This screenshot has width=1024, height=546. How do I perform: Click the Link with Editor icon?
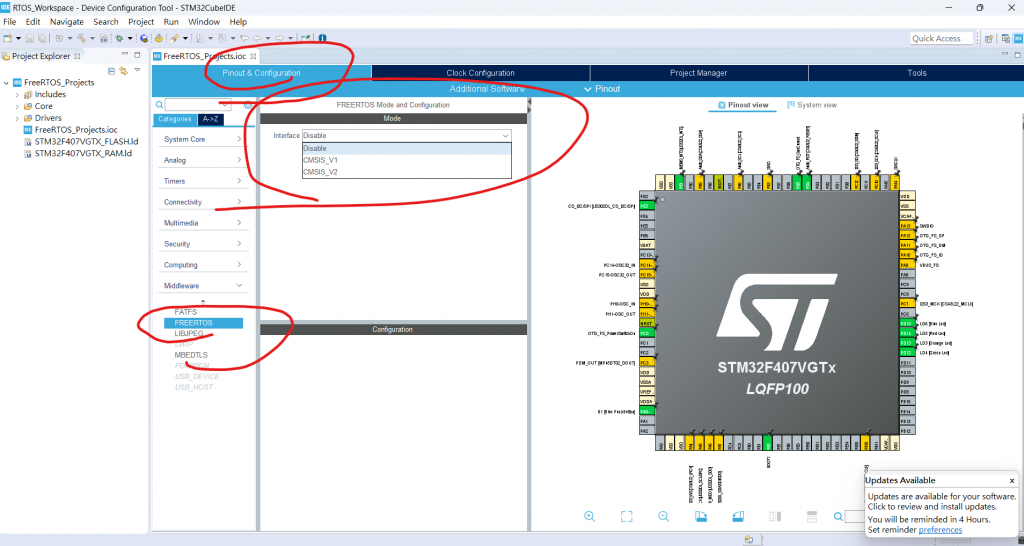tap(123, 70)
